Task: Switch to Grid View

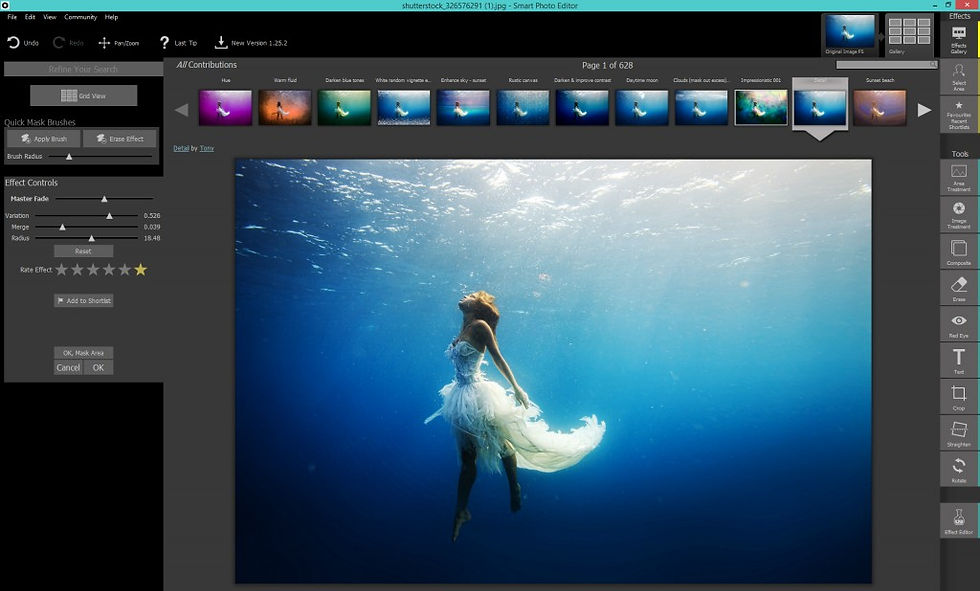Action: coord(84,96)
